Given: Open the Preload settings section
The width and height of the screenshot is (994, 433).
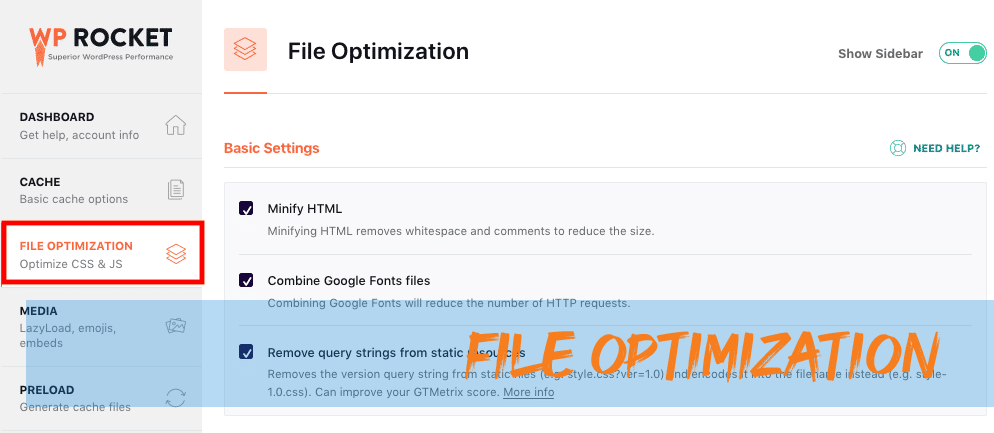Looking at the screenshot, I should (101, 399).
